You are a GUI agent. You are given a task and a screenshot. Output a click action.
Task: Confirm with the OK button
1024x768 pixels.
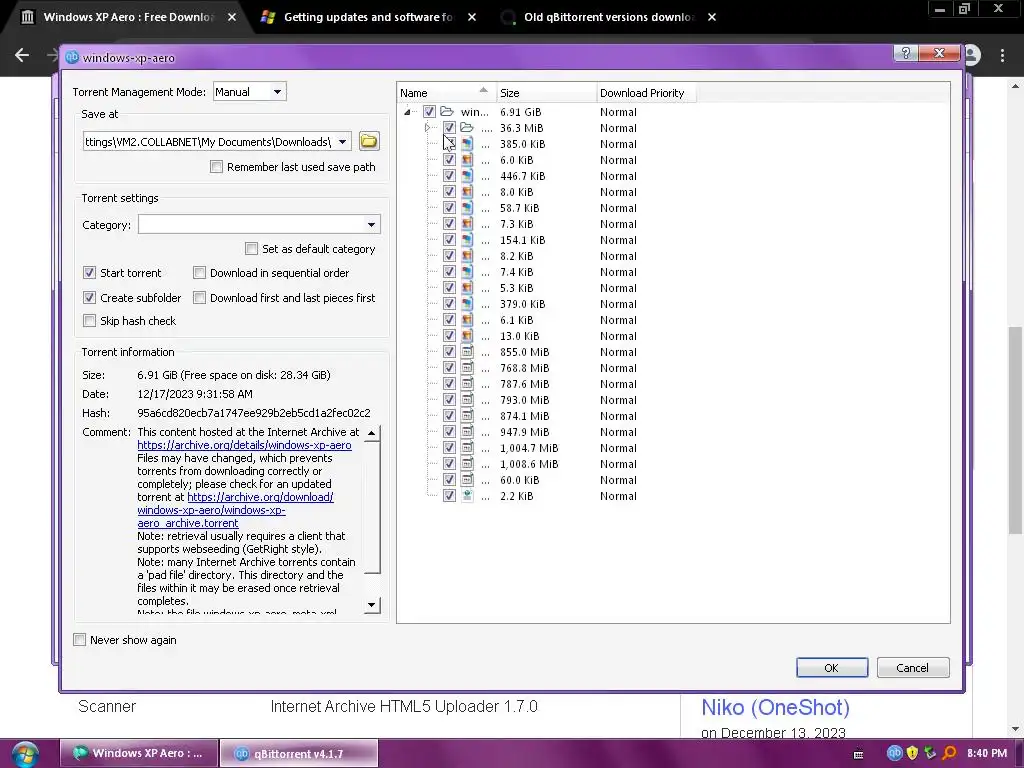pos(831,667)
